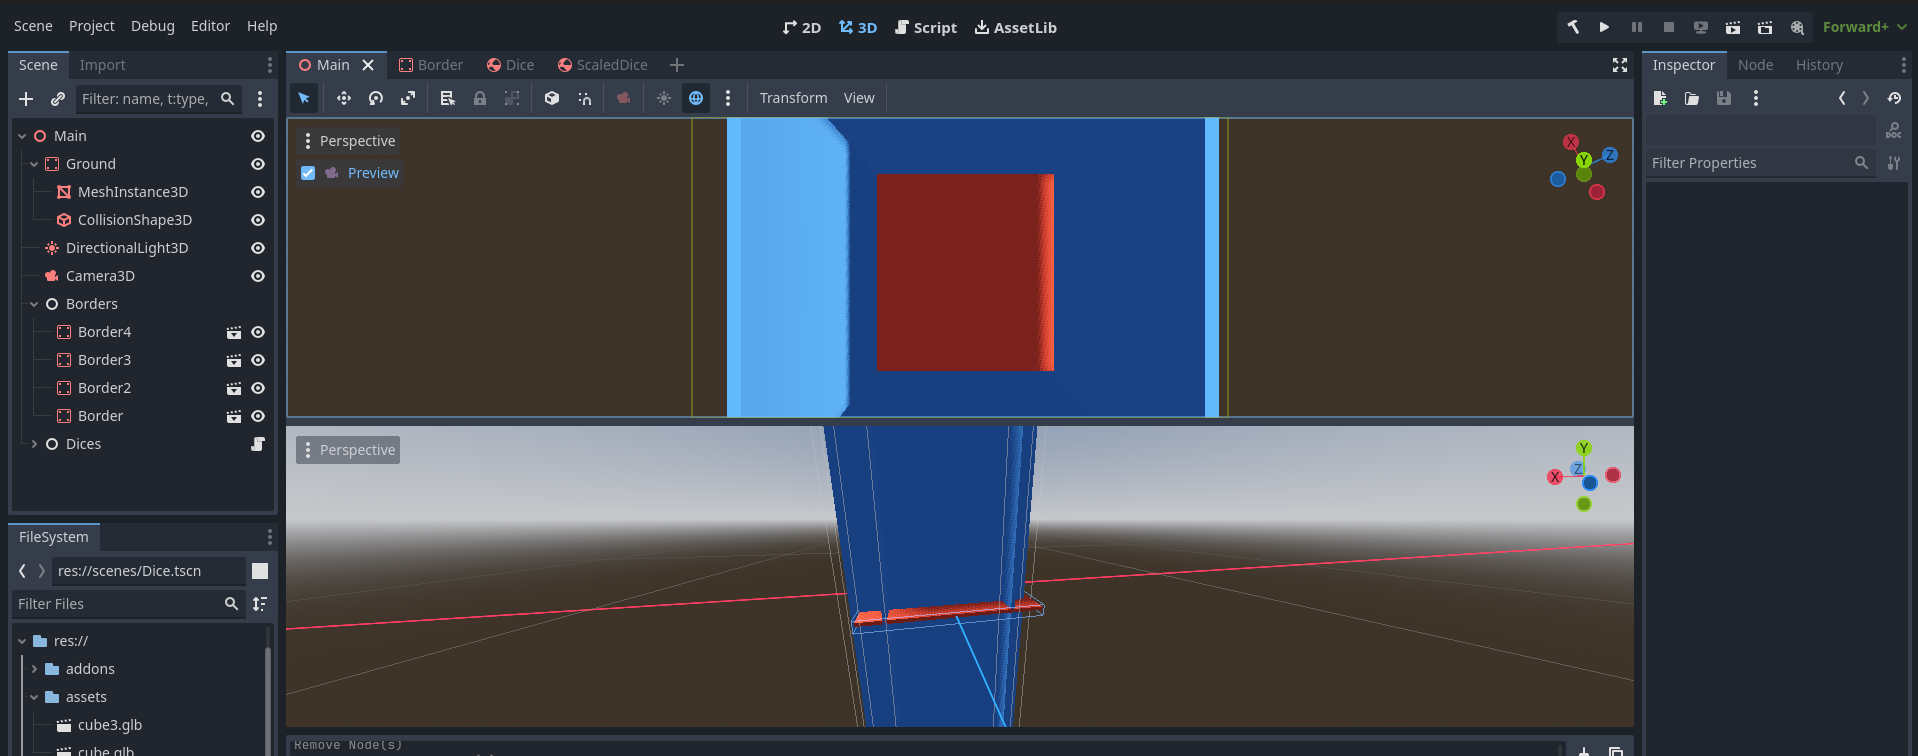Toggle distraction-free mode icon
Viewport: 1918px width, 756px height.
(x=1619, y=65)
